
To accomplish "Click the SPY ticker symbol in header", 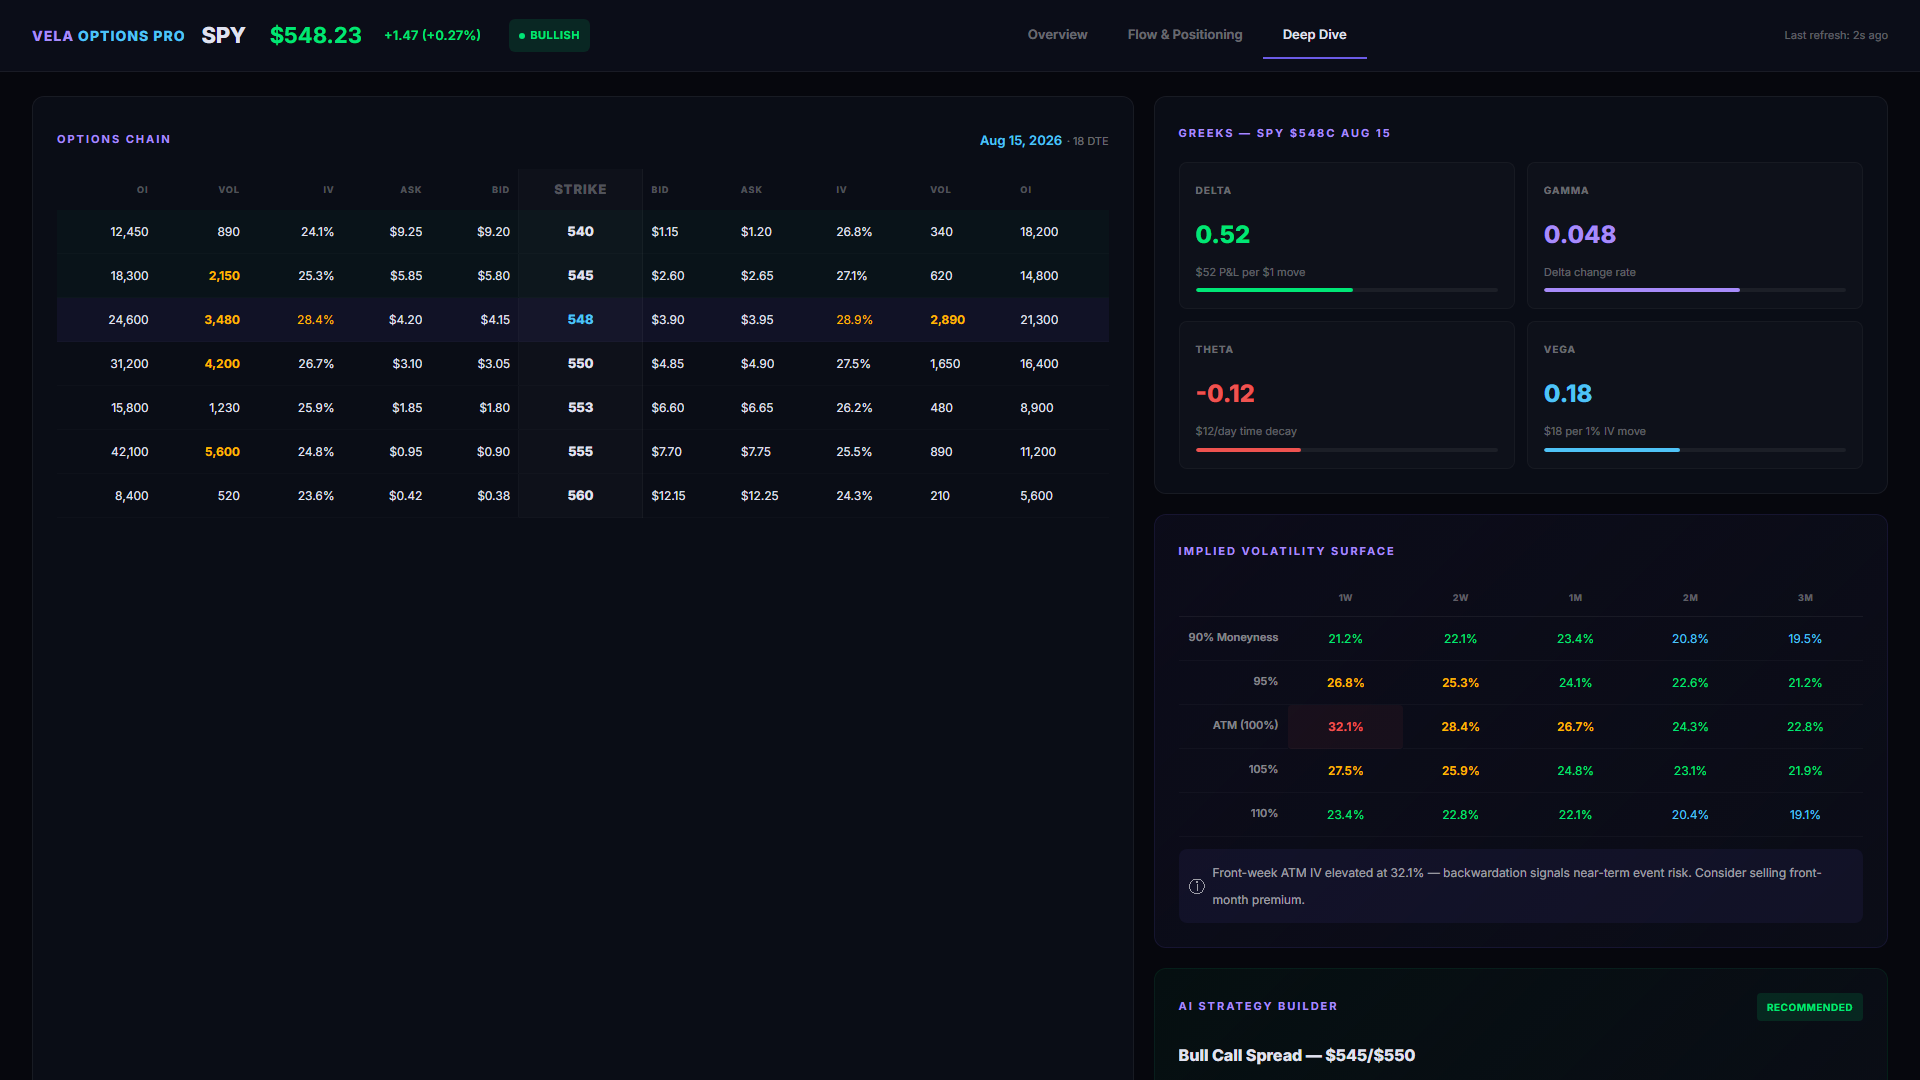I will pyautogui.click(x=223, y=35).
